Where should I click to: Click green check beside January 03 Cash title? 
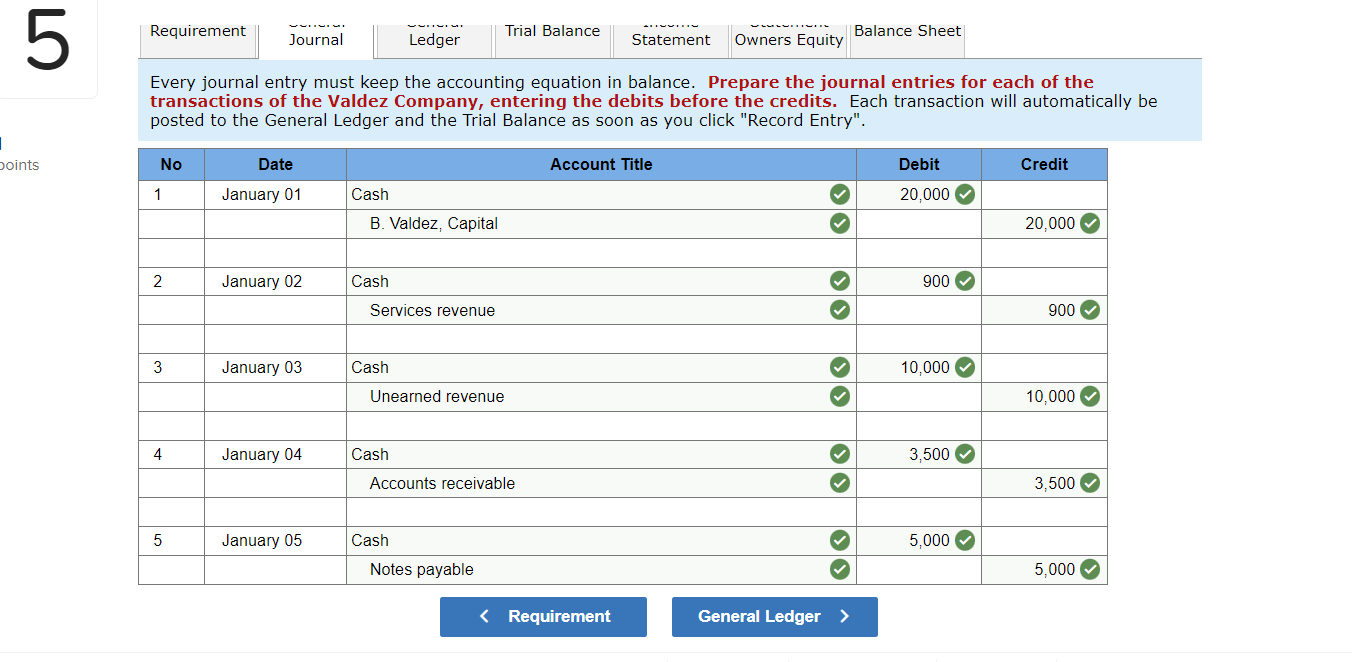(840, 367)
